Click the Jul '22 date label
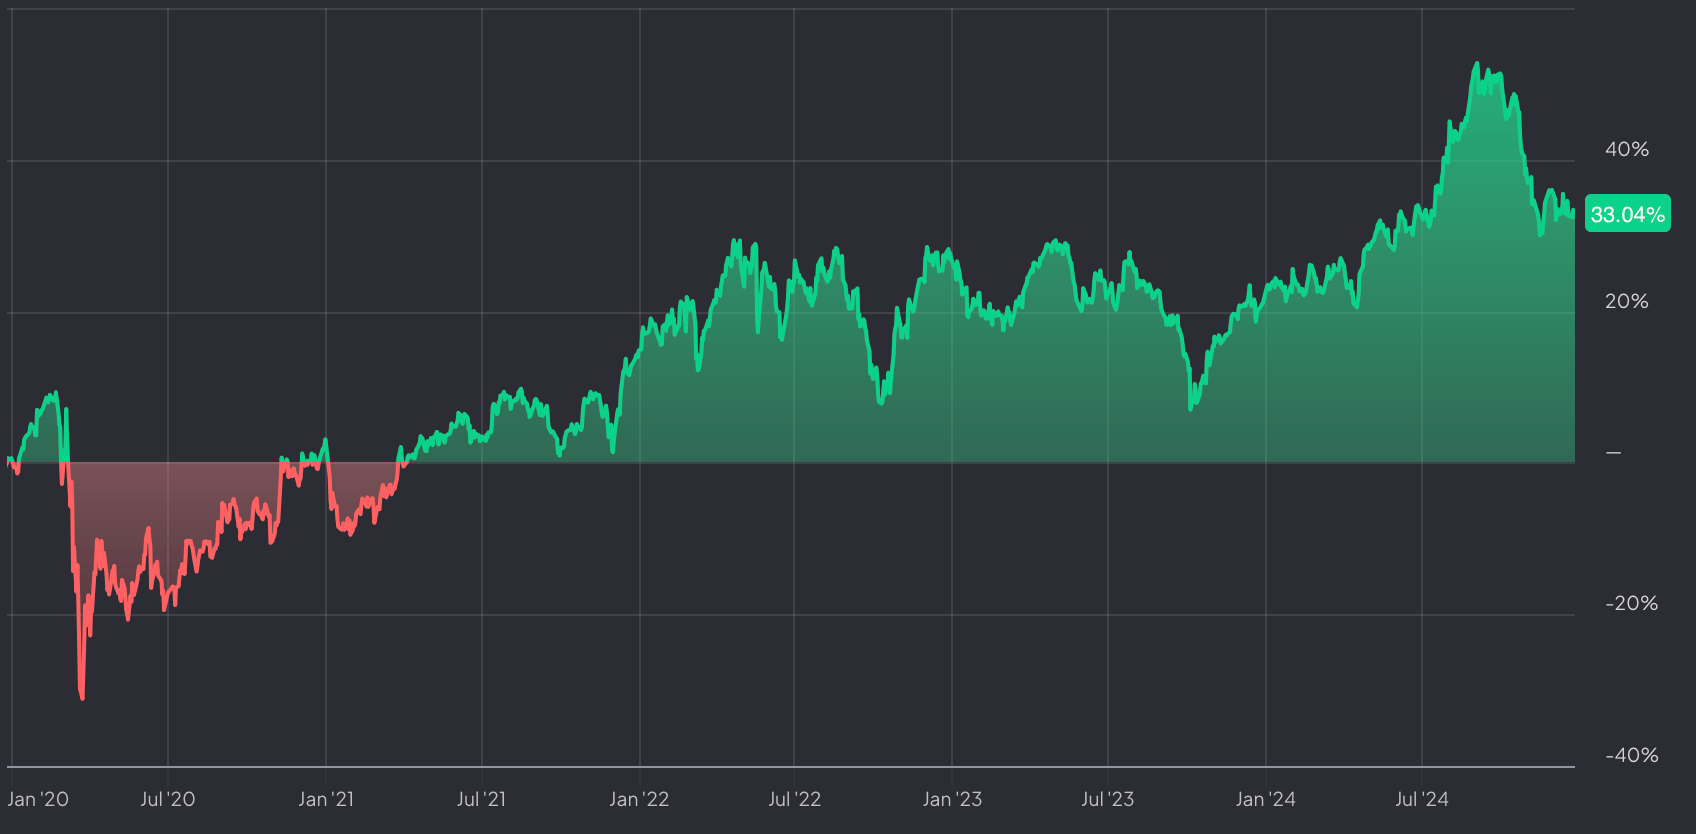The image size is (1696, 834). tap(794, 799)
